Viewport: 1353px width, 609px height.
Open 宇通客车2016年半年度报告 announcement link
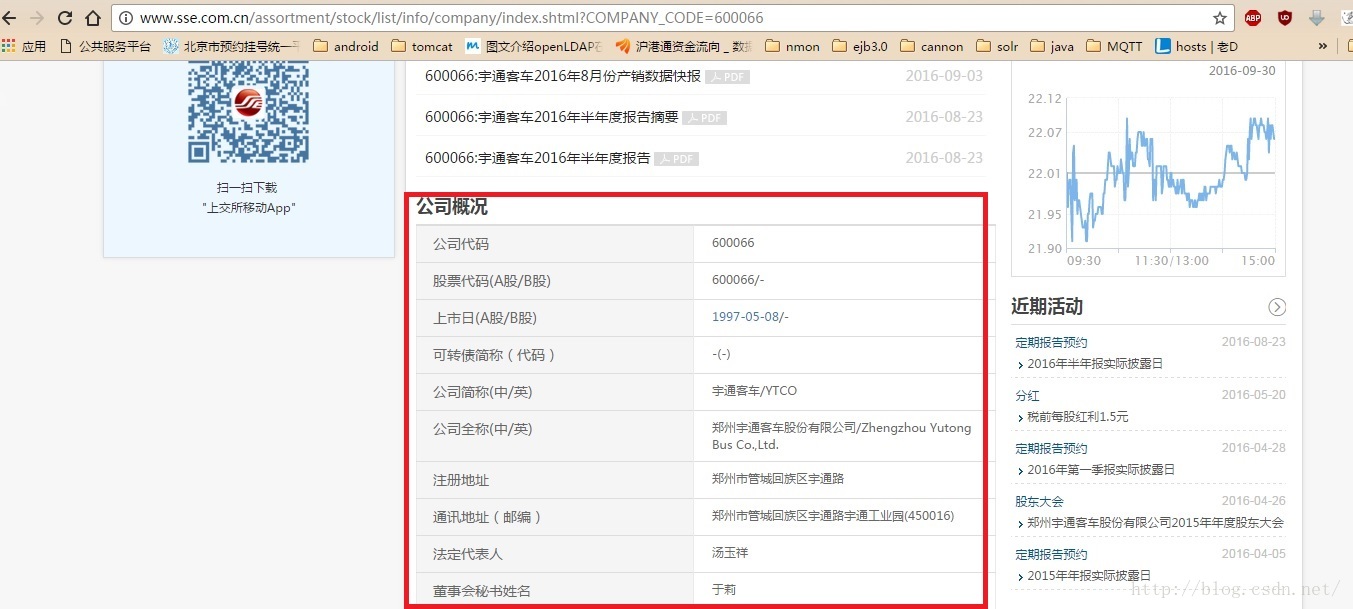coord(538,158)
